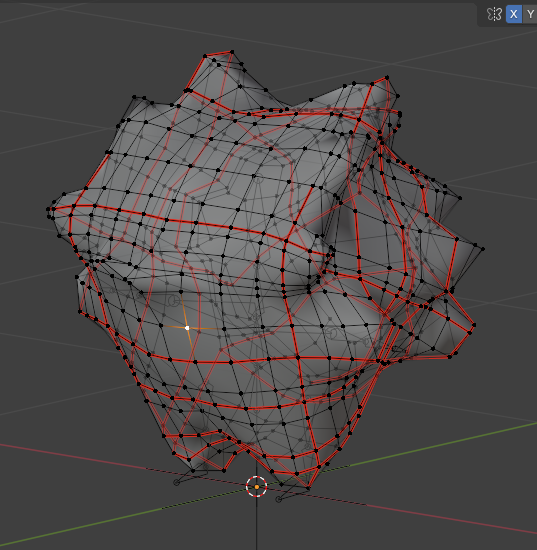Toggle X axis mirror button
Screen dimensions: 537x550
click(513, 14)
